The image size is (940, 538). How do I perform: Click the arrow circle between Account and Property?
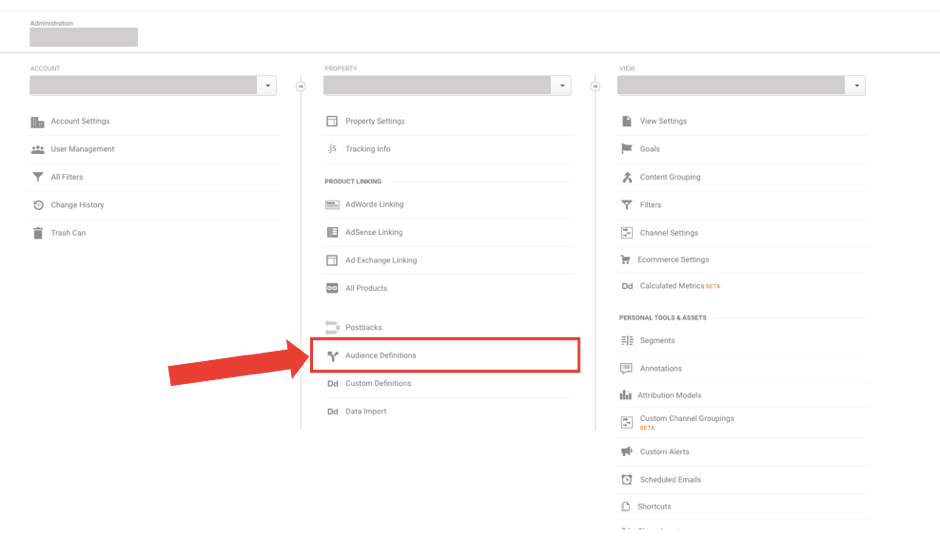click(x=301, y=86)
